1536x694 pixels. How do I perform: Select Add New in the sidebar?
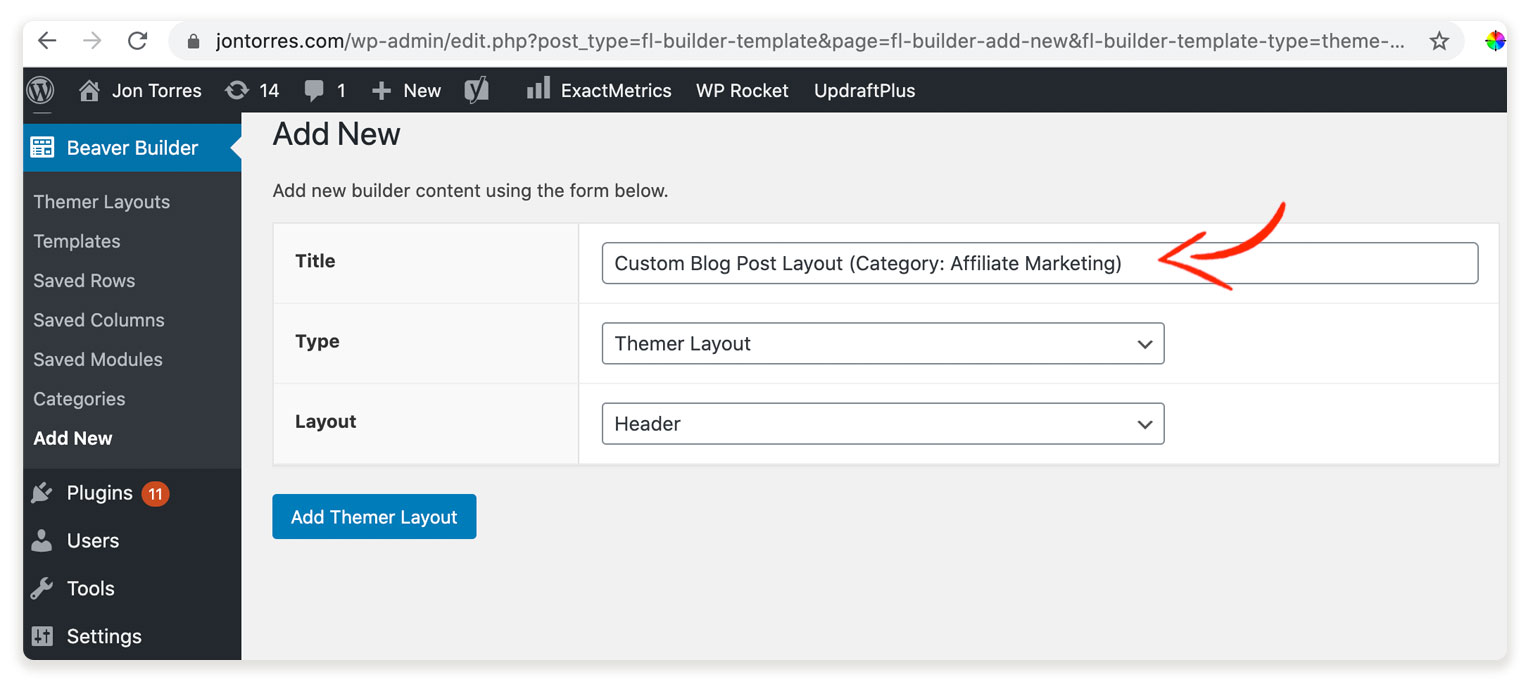(73, 438)
